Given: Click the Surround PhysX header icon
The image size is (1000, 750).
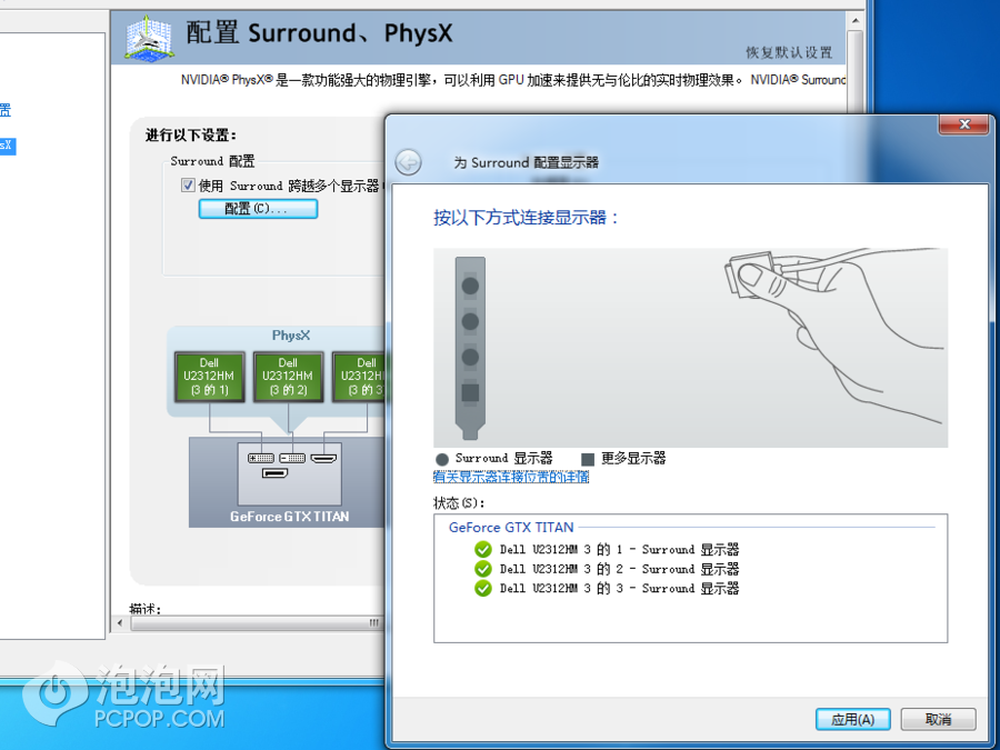Looking at the screenshot, I should (x=149, y=38).
